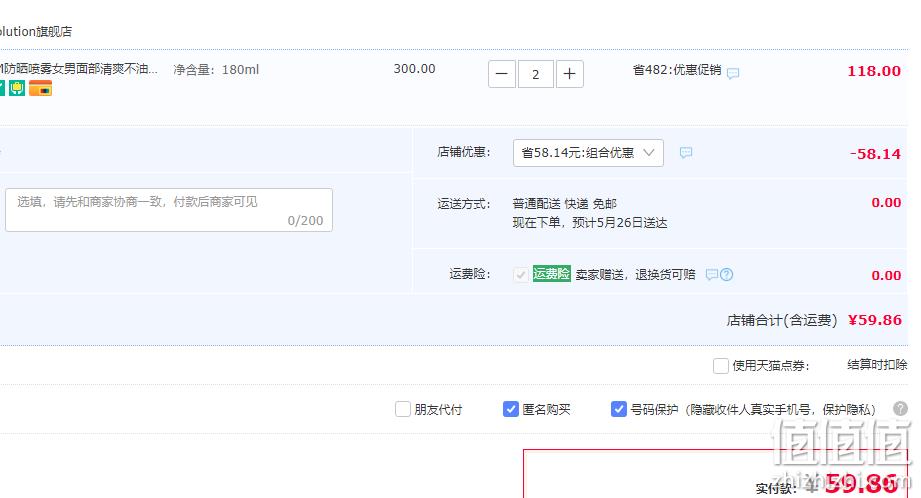Viewport: 921px width, 498px height.
Task: Click the quantity field showing 2
Action: coord(536,74)
